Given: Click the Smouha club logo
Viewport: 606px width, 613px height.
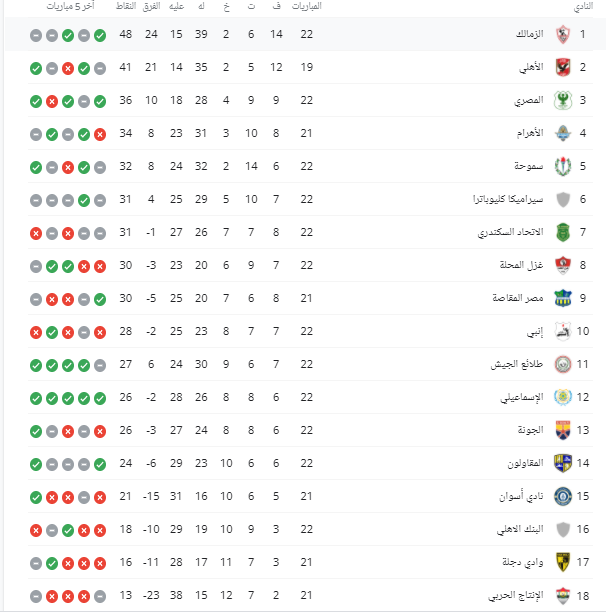Looking at the screenshot, I should [563, 167].
